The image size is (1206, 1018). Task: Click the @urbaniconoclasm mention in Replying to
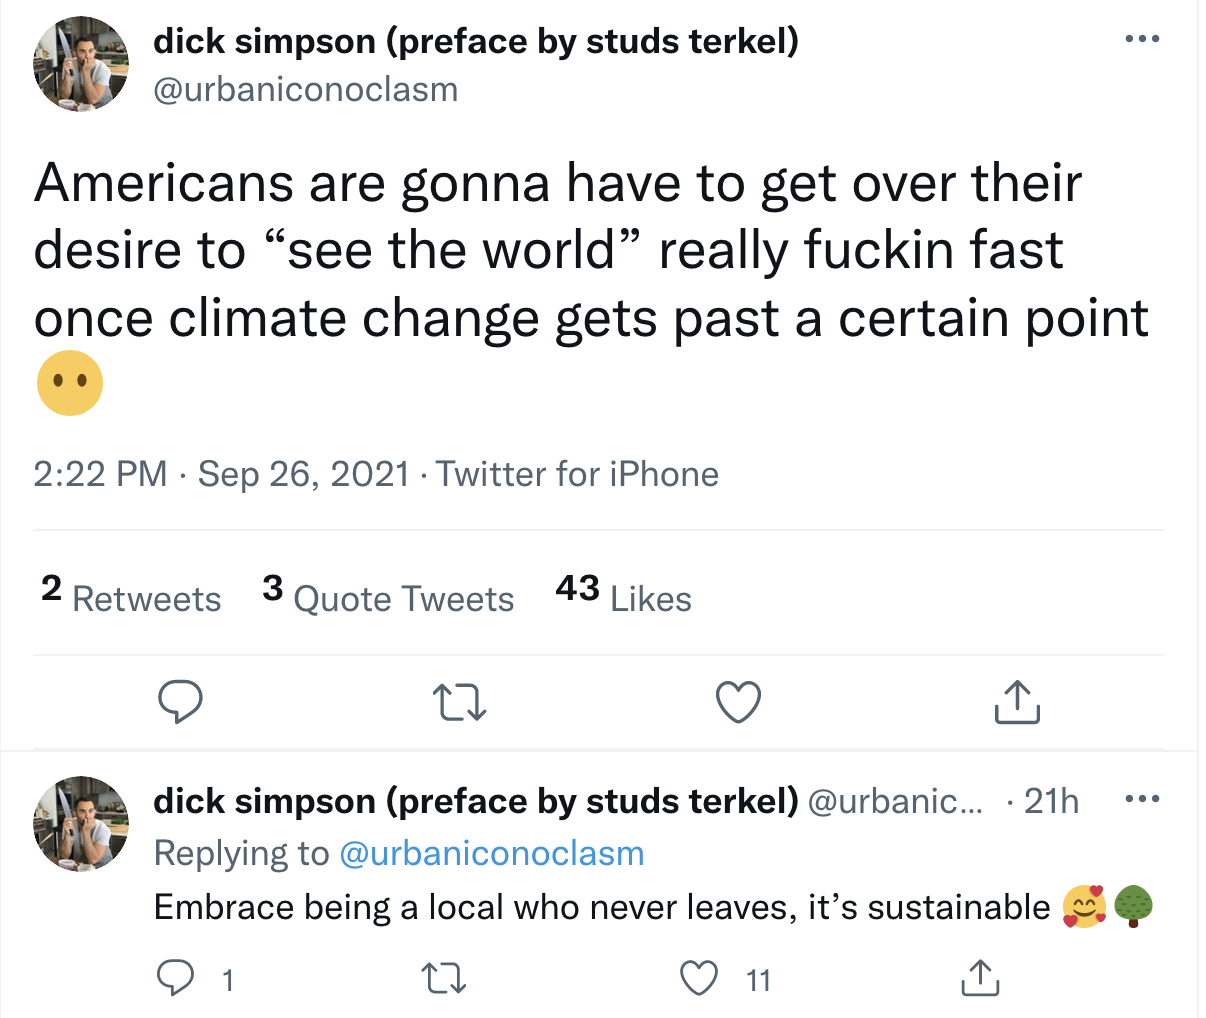point(491,853)
